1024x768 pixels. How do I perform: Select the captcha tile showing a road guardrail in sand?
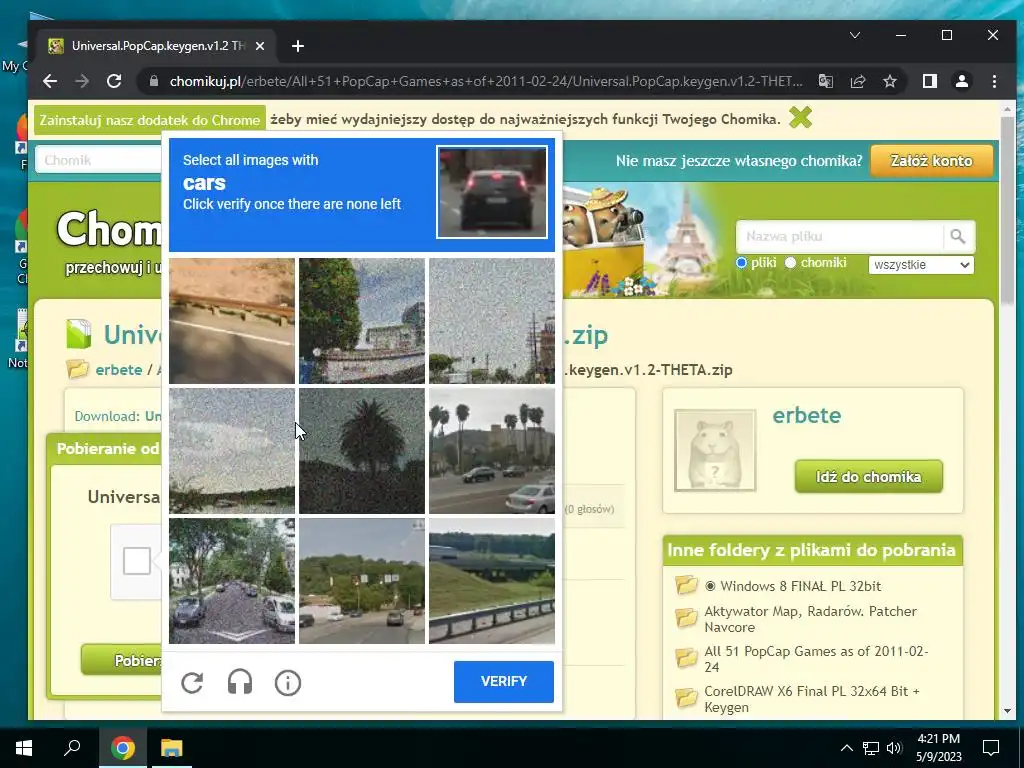point(232,321)
